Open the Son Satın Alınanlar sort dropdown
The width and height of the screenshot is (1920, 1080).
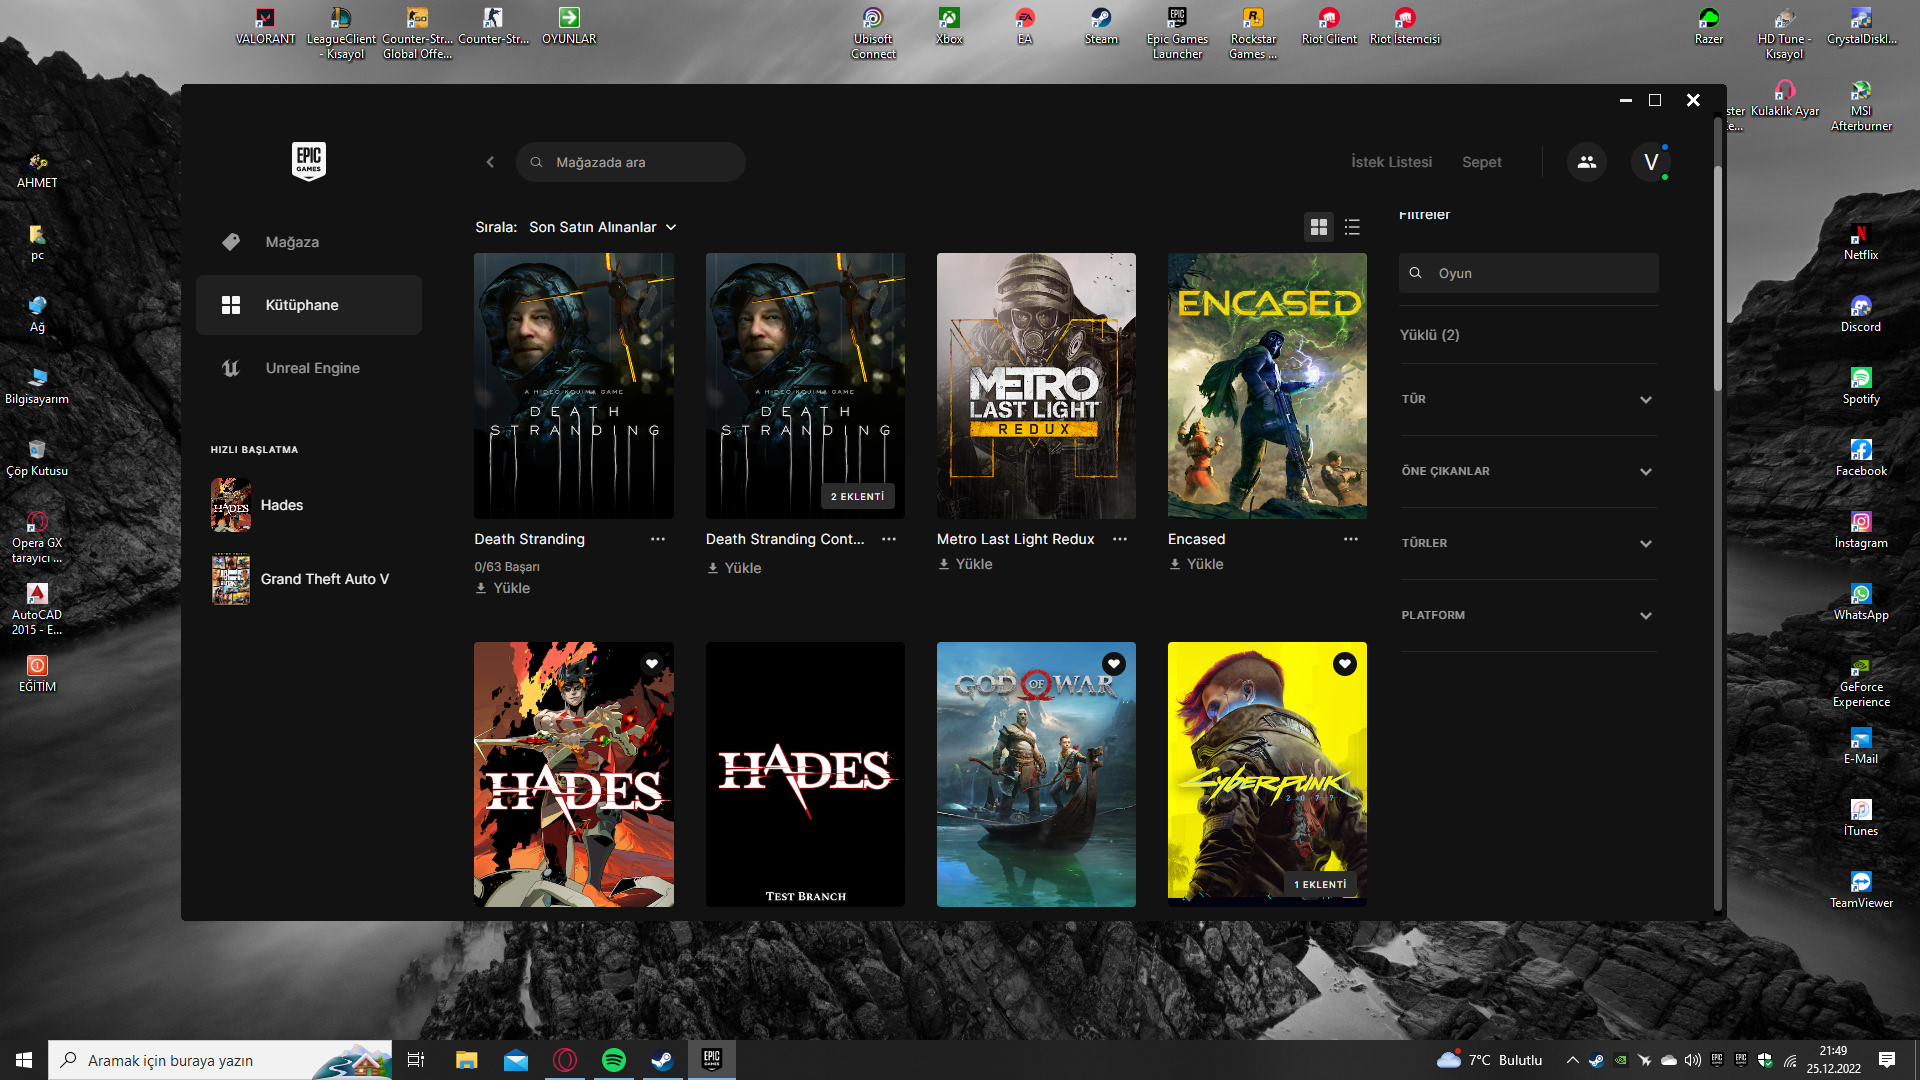click(603, 228)
